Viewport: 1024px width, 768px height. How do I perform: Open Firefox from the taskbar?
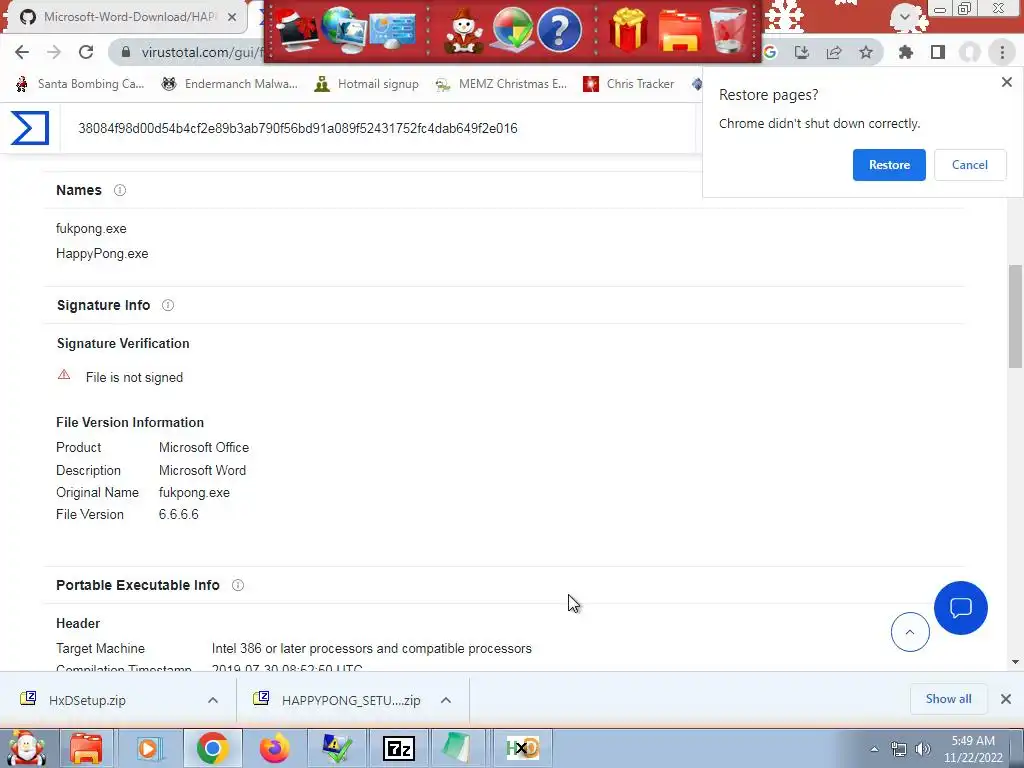(x=274, y=748)
